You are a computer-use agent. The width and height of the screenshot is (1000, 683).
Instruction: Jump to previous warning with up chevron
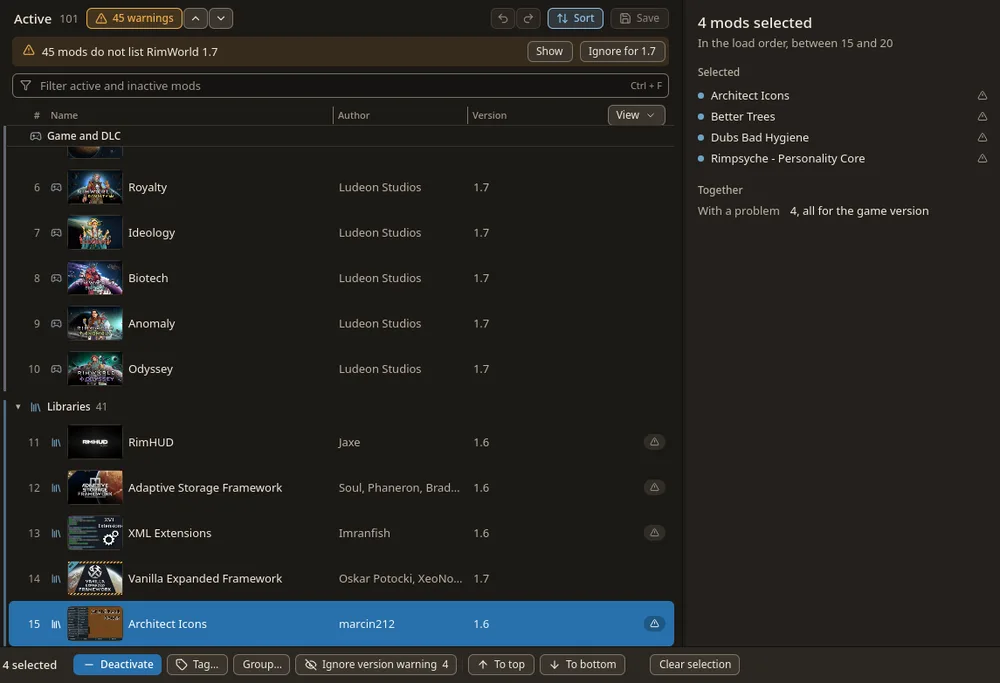[196, 18]
